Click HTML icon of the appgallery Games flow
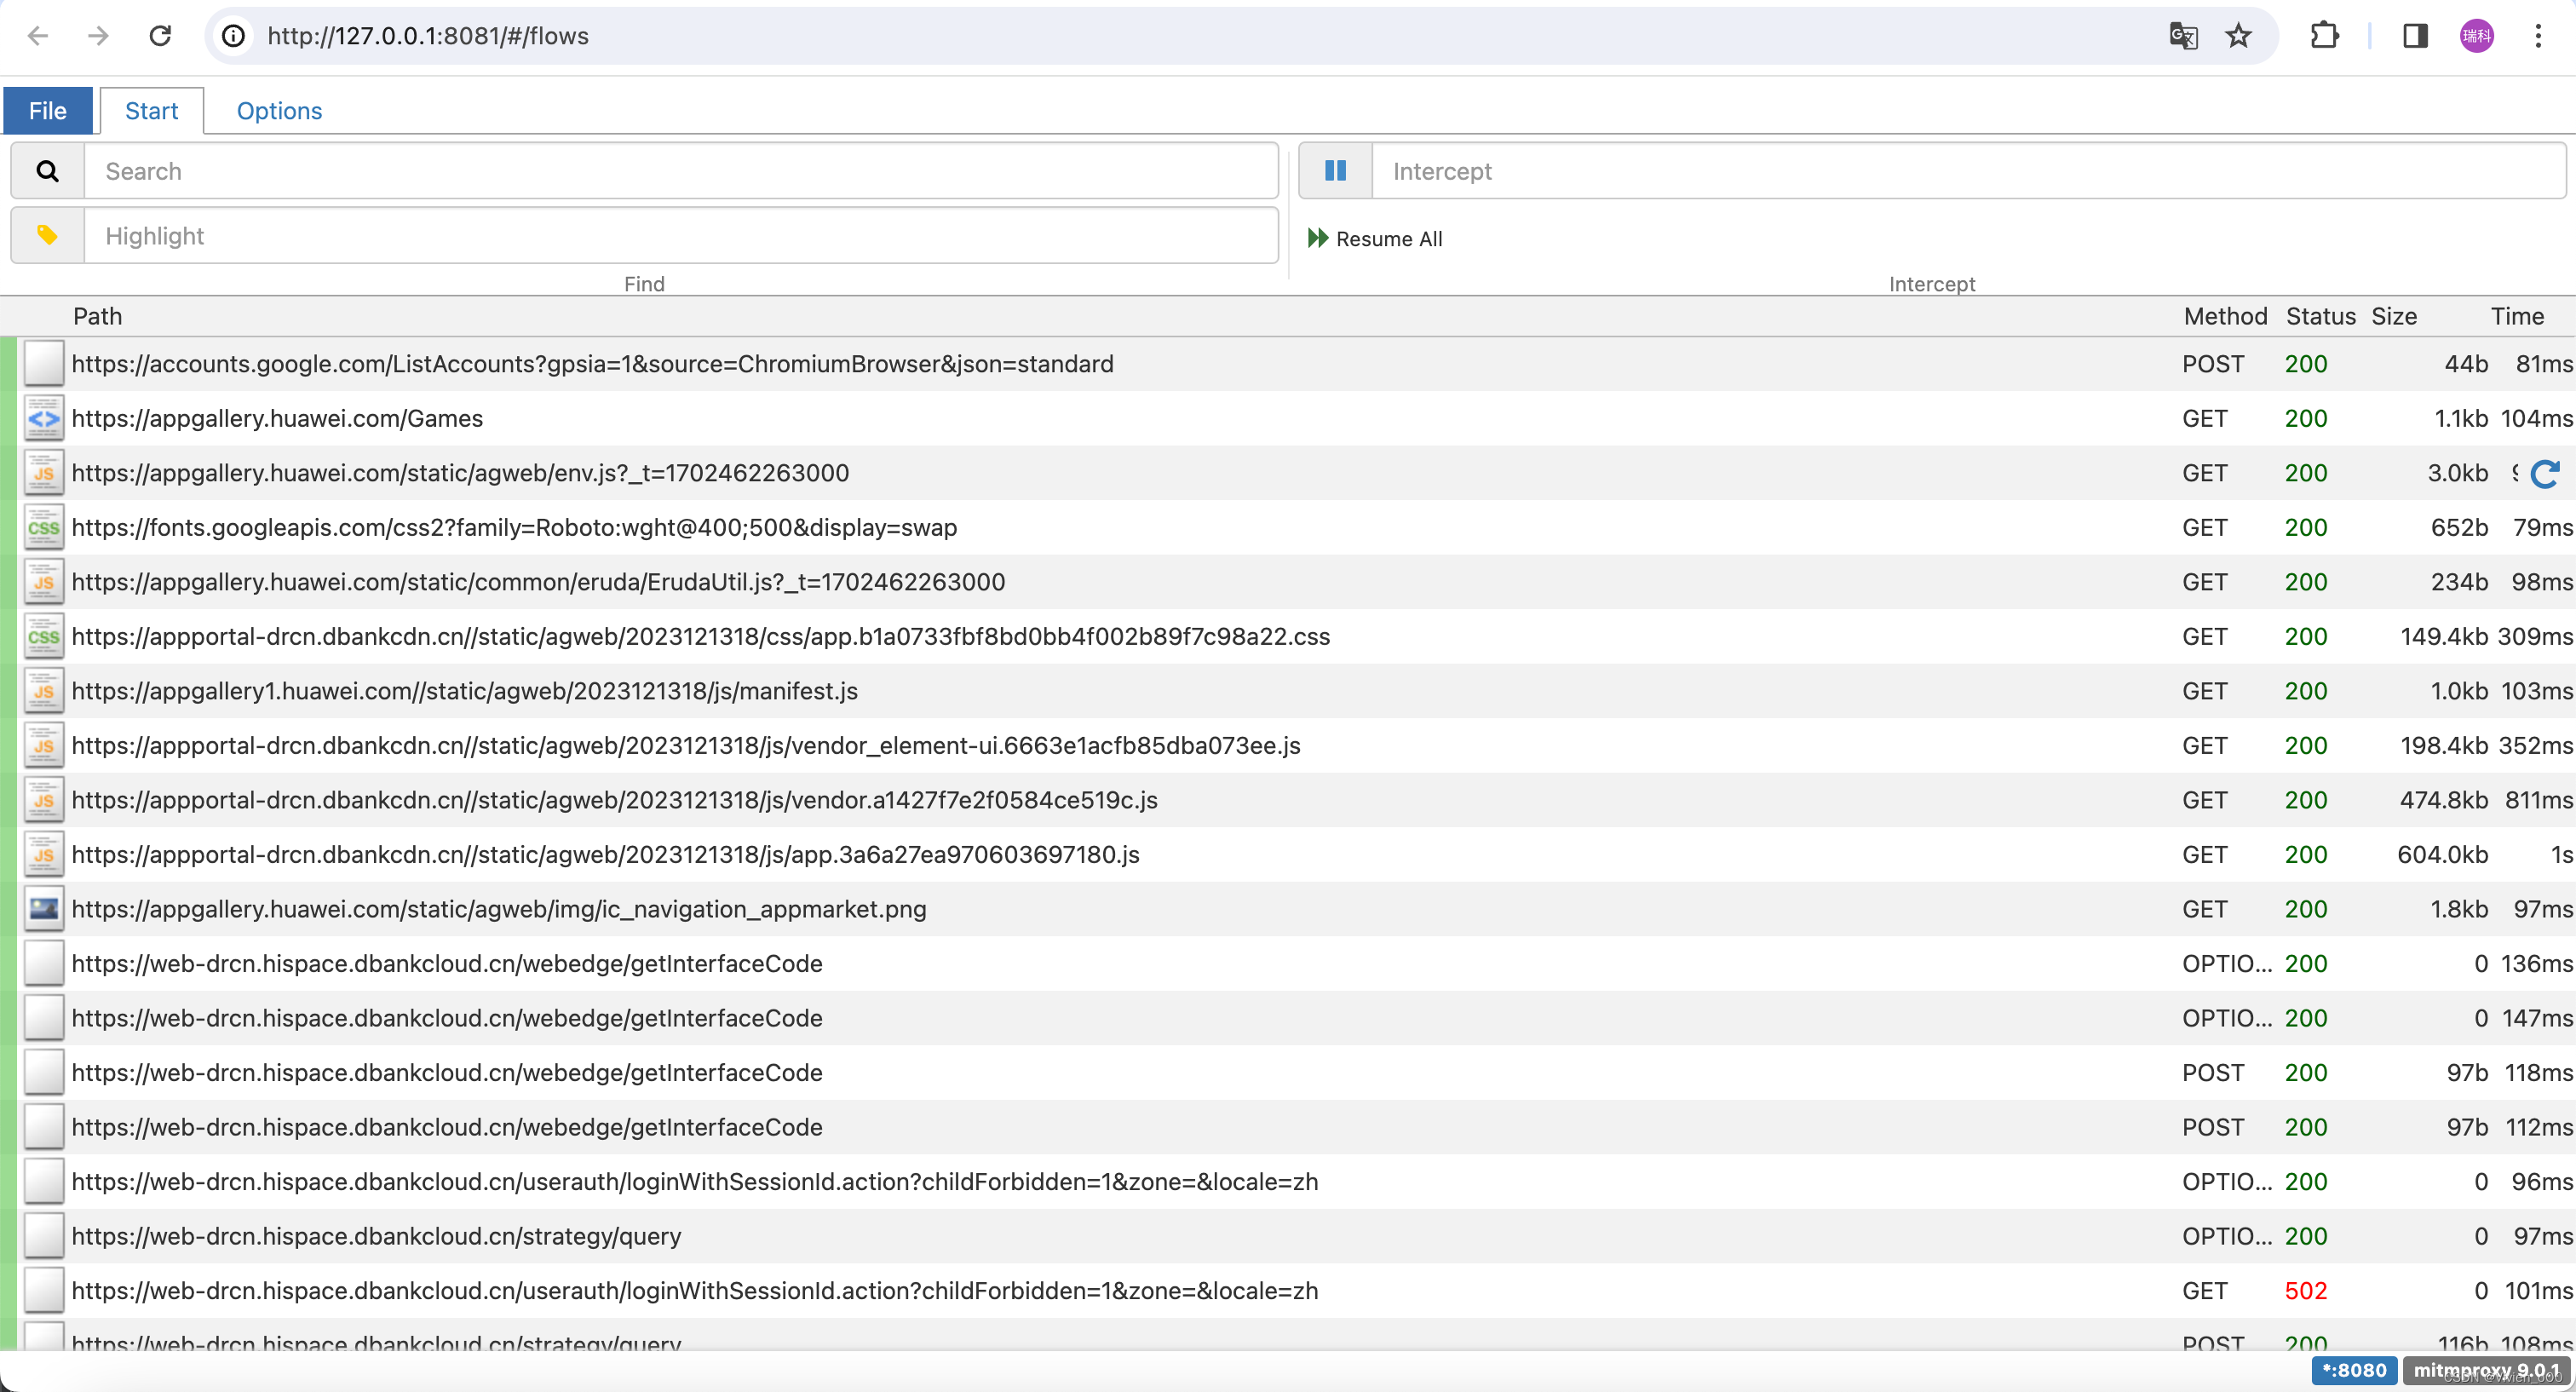2576x1392 pixels. [x=44, y=419]
